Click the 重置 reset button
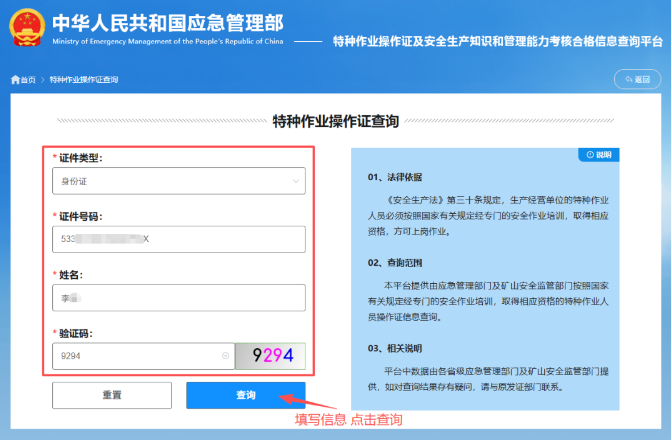This screenshot has width=671, height=440. tap(112, 395)
